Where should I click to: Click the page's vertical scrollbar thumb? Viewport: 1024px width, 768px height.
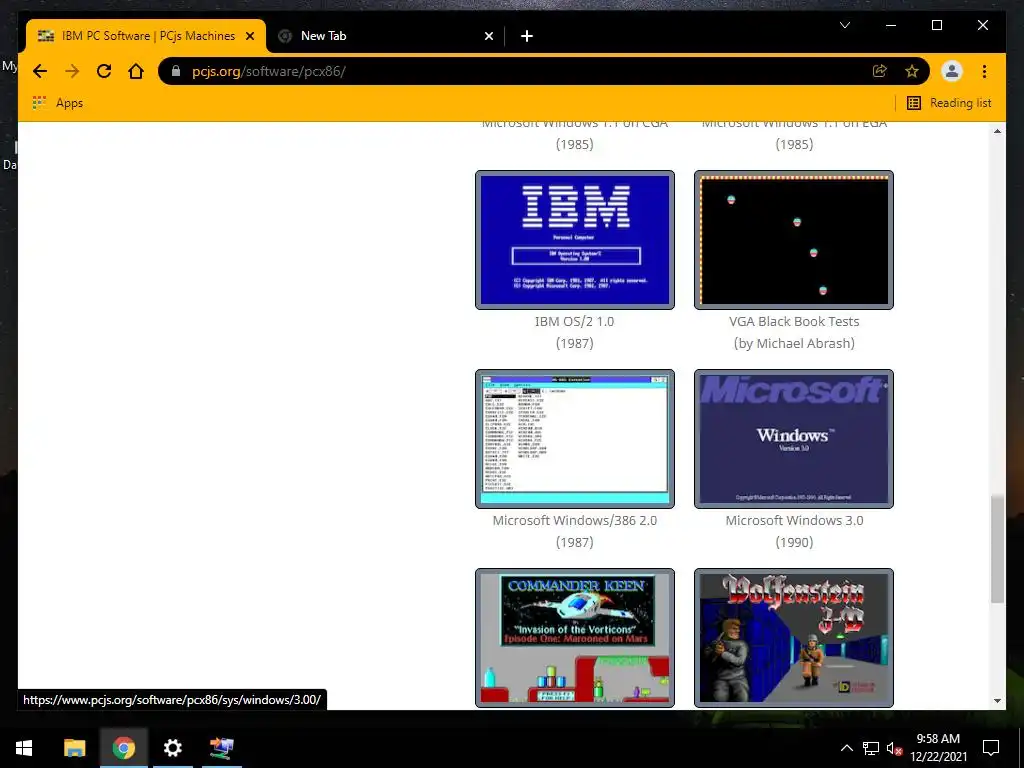coord(997,549)
